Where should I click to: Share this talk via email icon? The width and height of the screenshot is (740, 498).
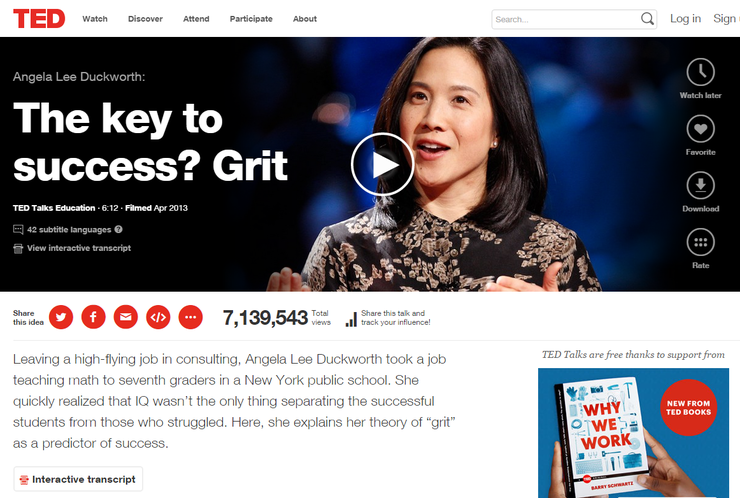(x=126, y=317)
